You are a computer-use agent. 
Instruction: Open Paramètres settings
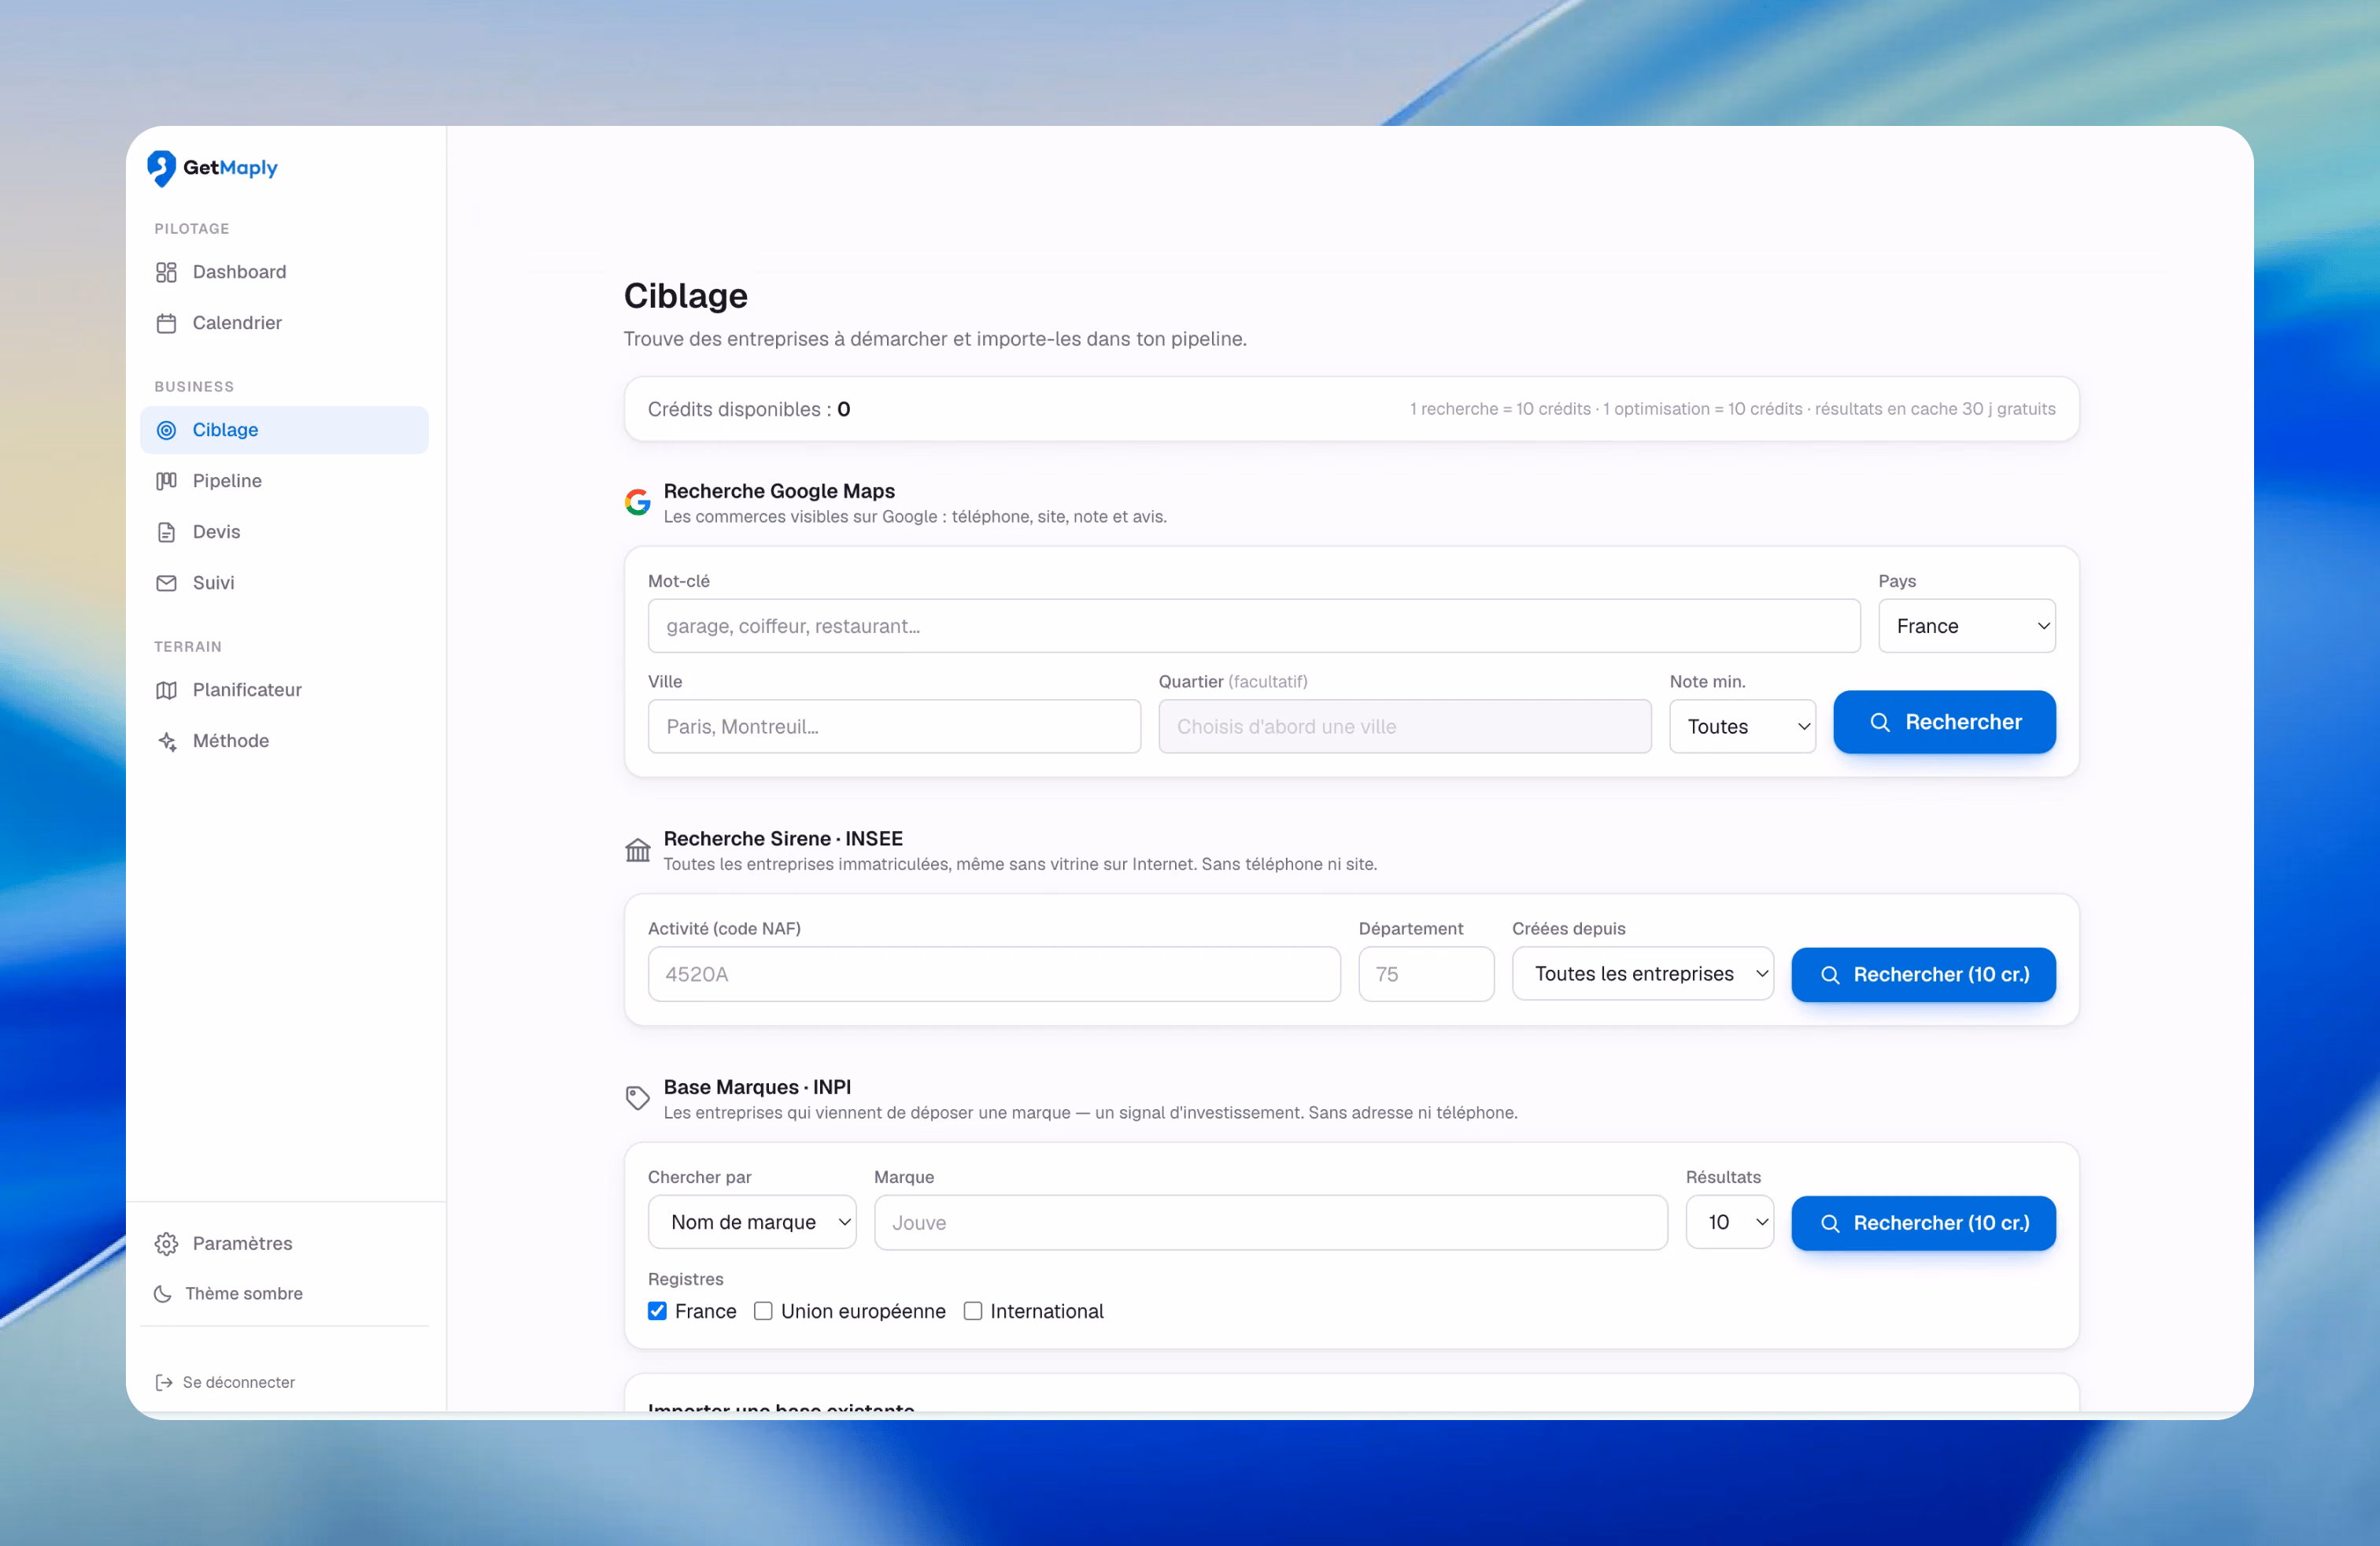tap(284, 1243)
